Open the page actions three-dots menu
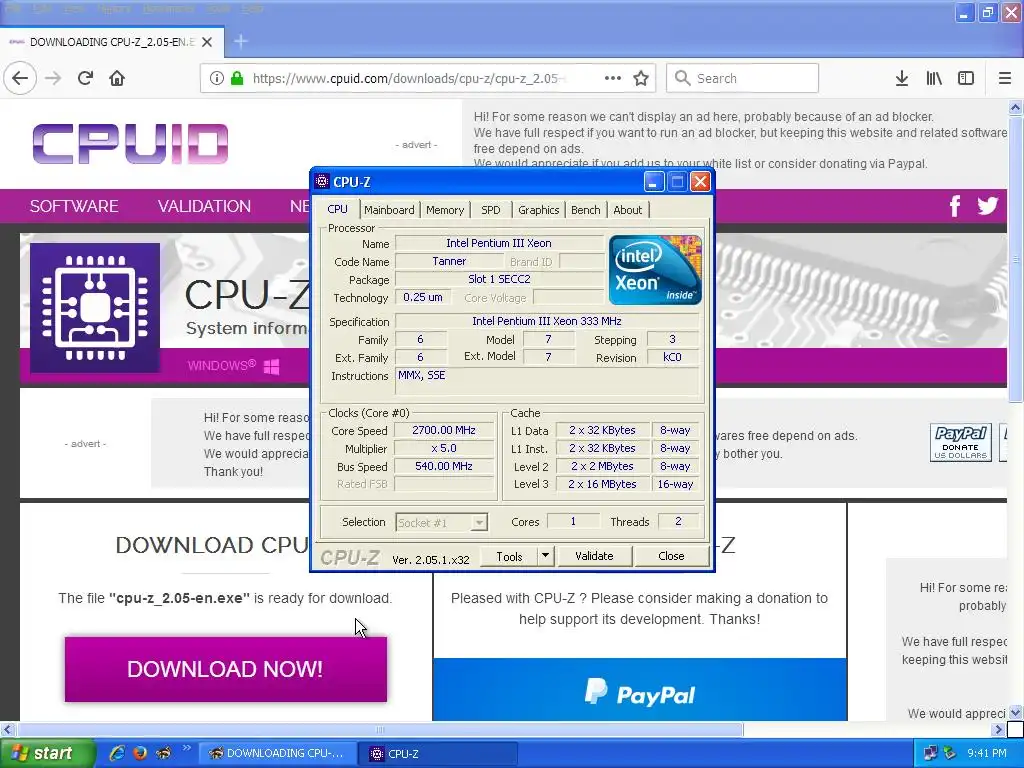The width and height of the screenshot is (1024, 768). click(613, 78)
